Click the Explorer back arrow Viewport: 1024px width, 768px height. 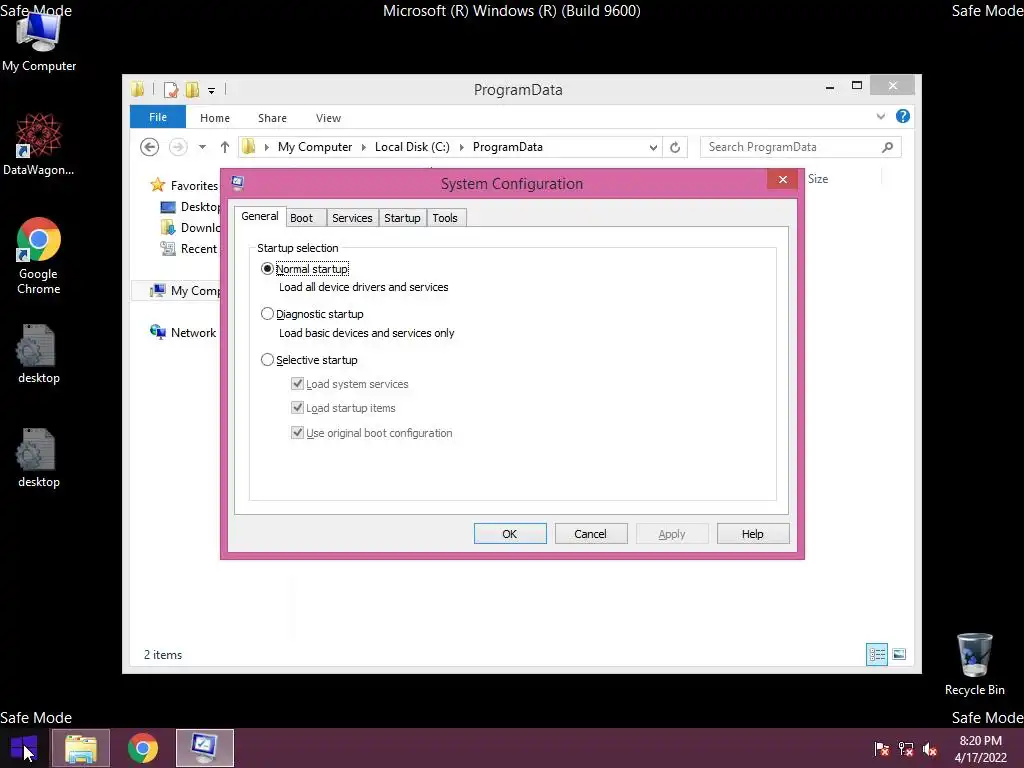click(x=150, y=147)
